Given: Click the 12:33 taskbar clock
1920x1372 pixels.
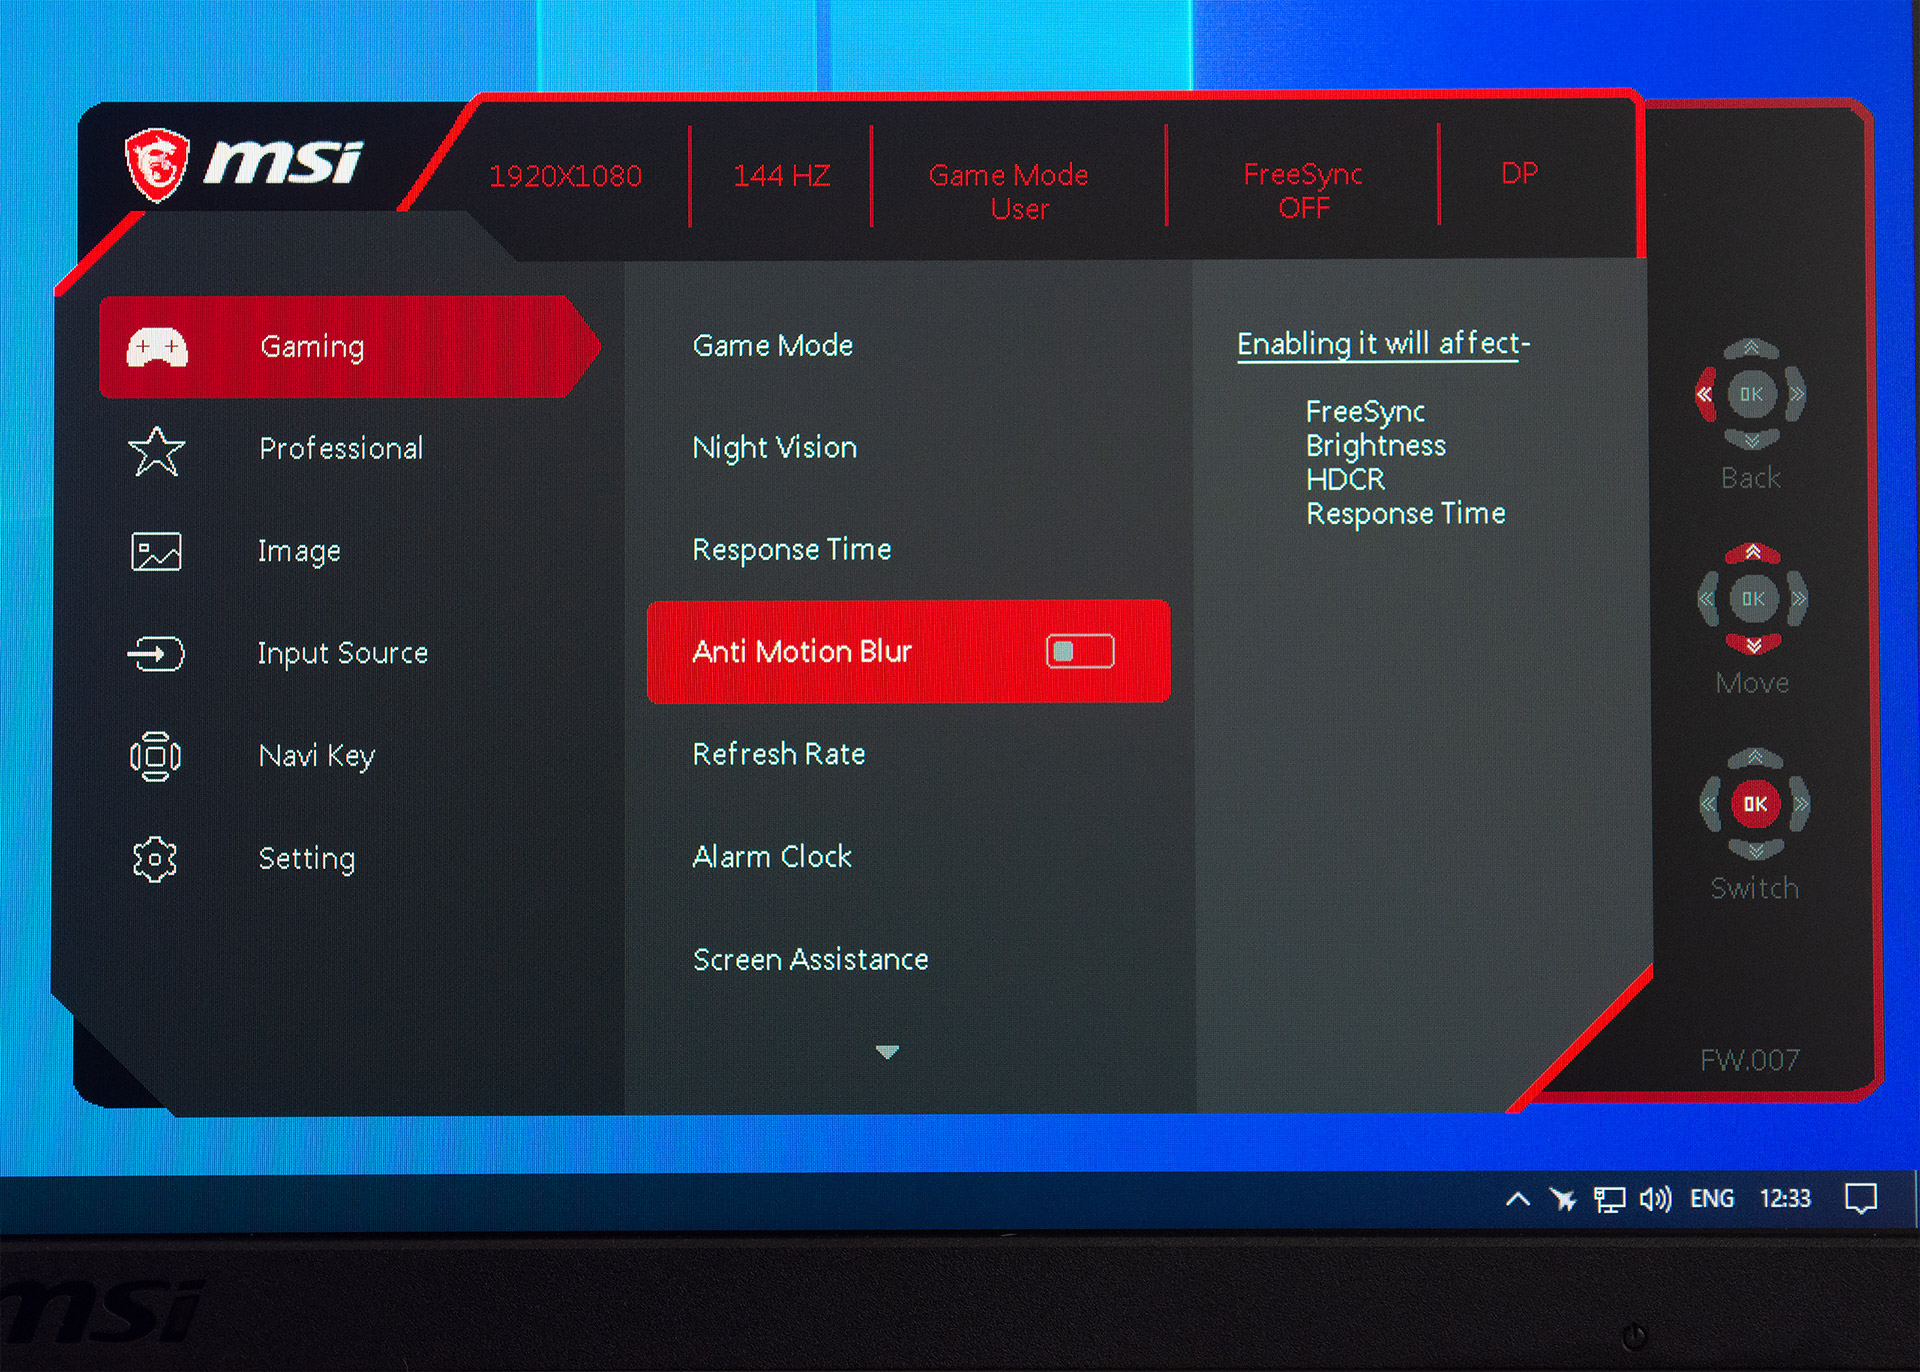Looking at the screenshot, I should [x=1785, y=1198].
